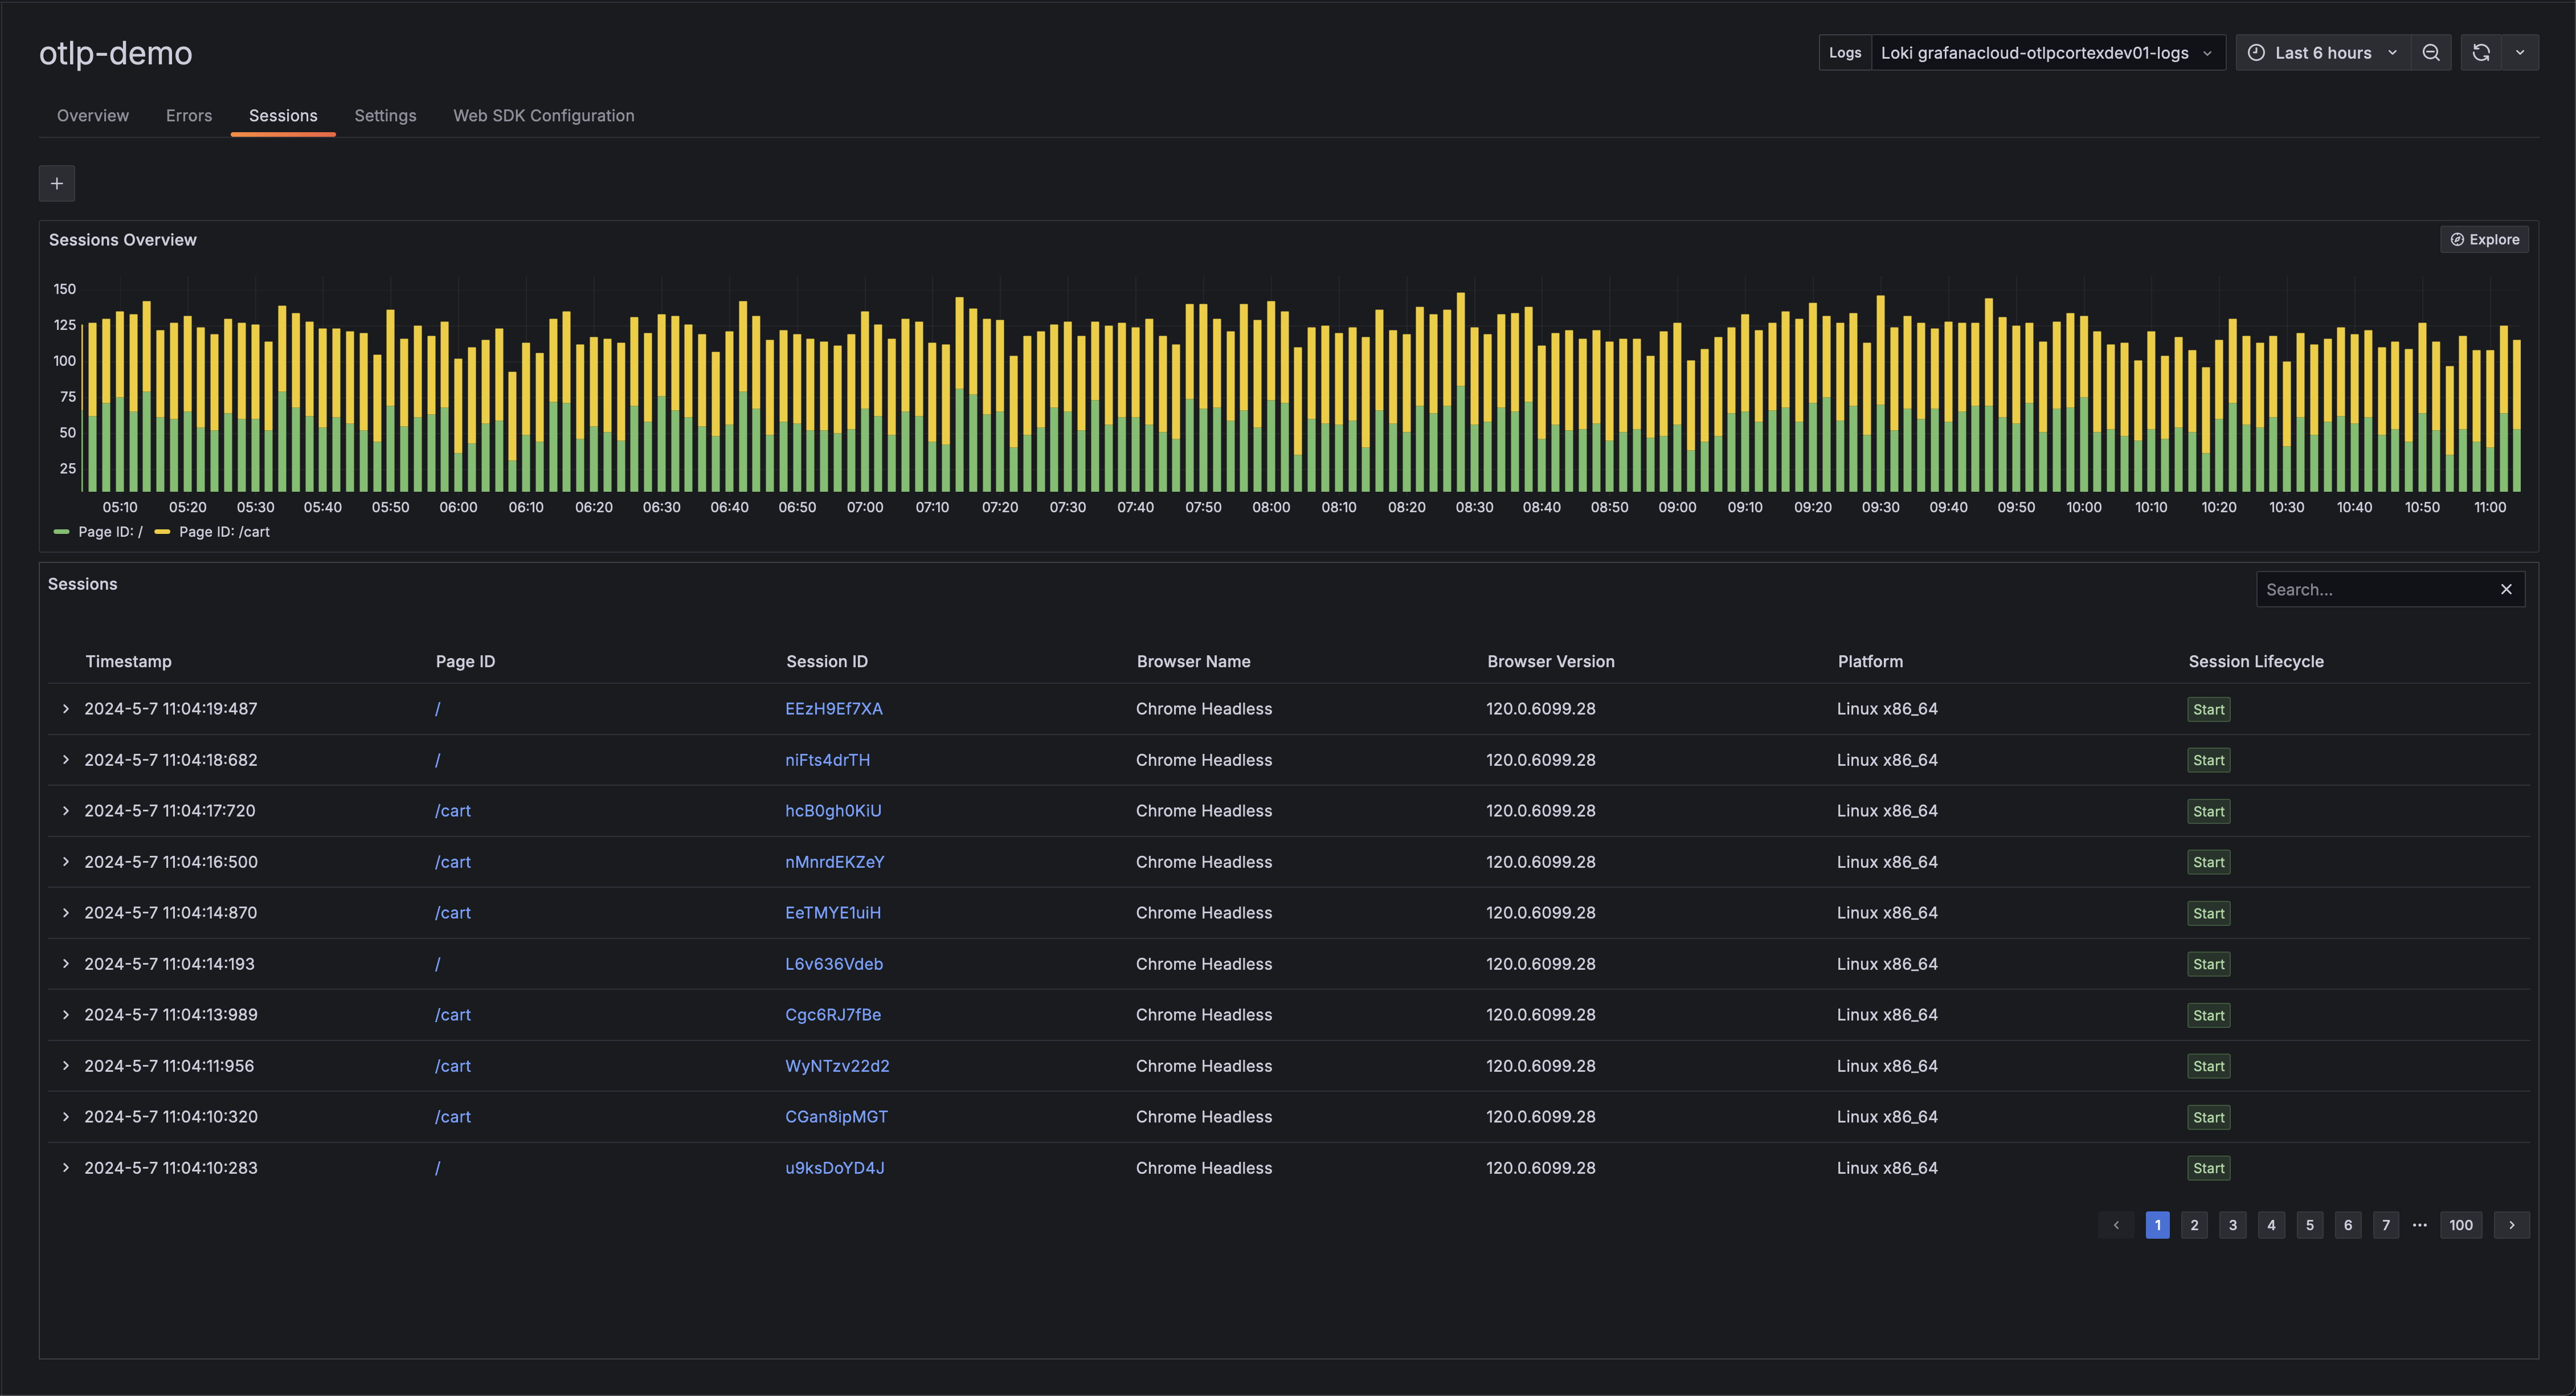Click the /cart page link for session hcB0gh0KiU

(453, 810)
